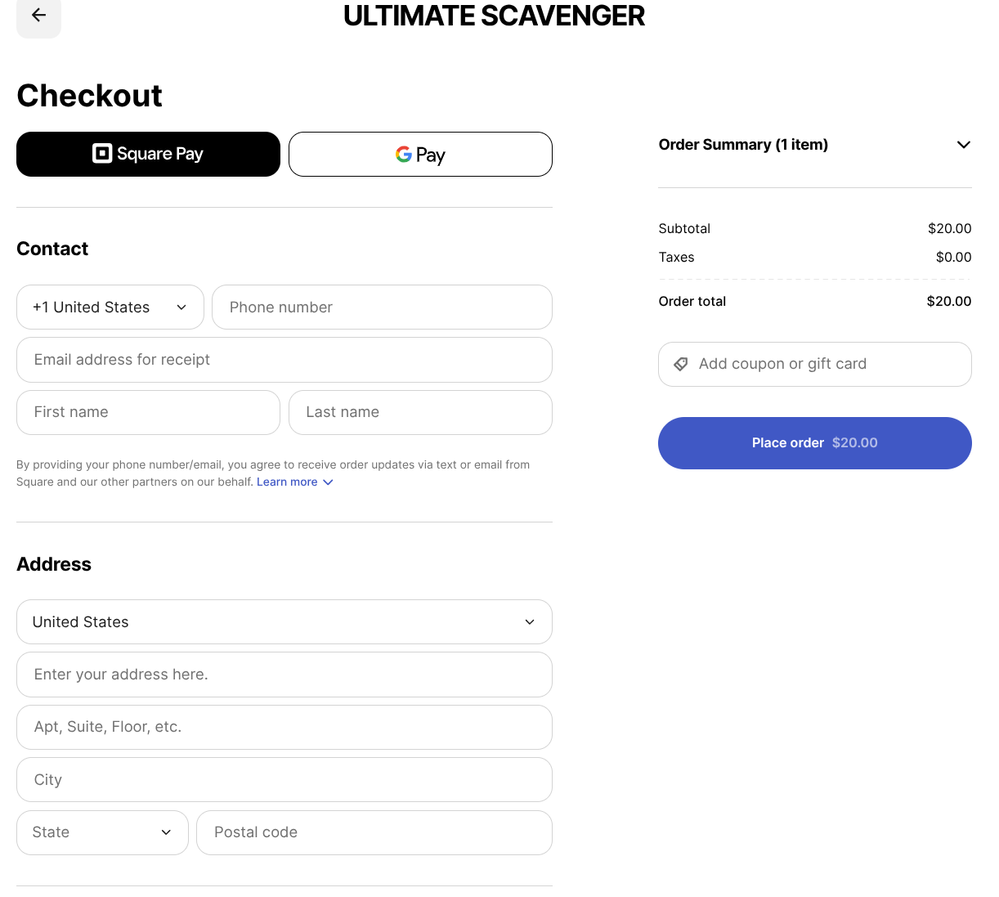Focus the First name field

click(x=148, y=412)
